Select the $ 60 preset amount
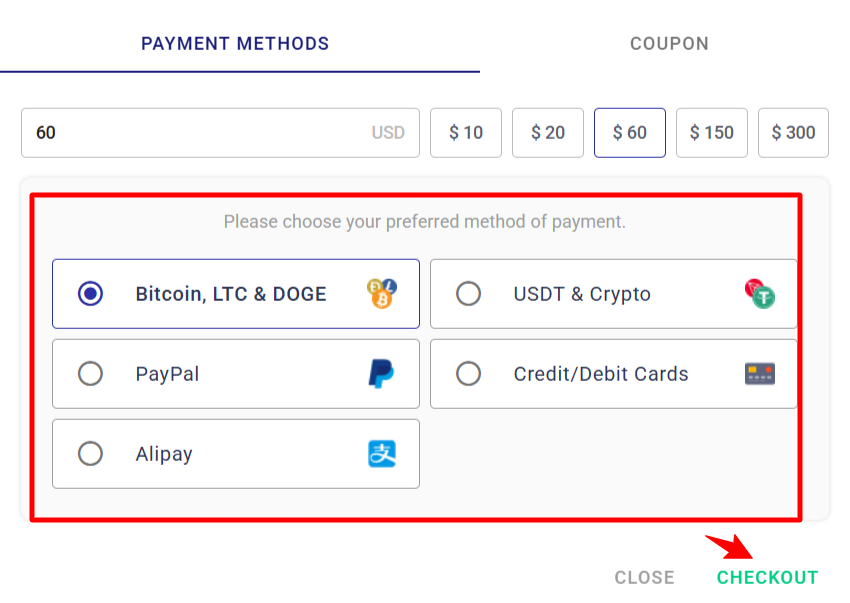The width and height of the screenshot is (850, 603). pyautogui.click(x=630, y=133)
